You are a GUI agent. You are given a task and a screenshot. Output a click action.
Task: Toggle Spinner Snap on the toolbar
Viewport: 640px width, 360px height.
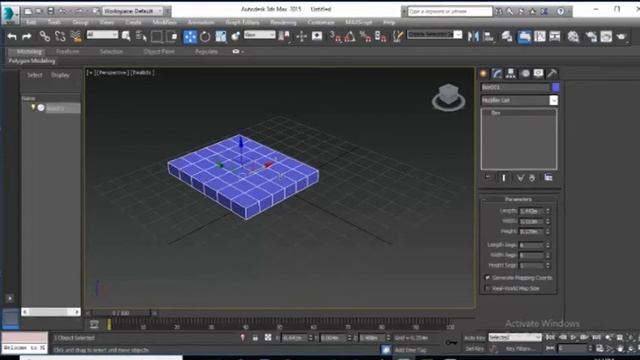pos(380,37)
